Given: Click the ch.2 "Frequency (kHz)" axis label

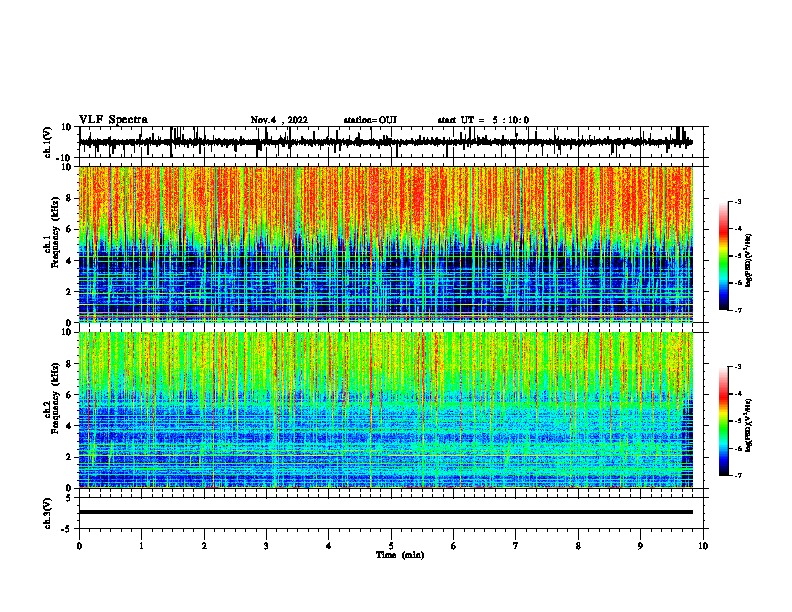Looking at the screenshot, I should point(55,398).
